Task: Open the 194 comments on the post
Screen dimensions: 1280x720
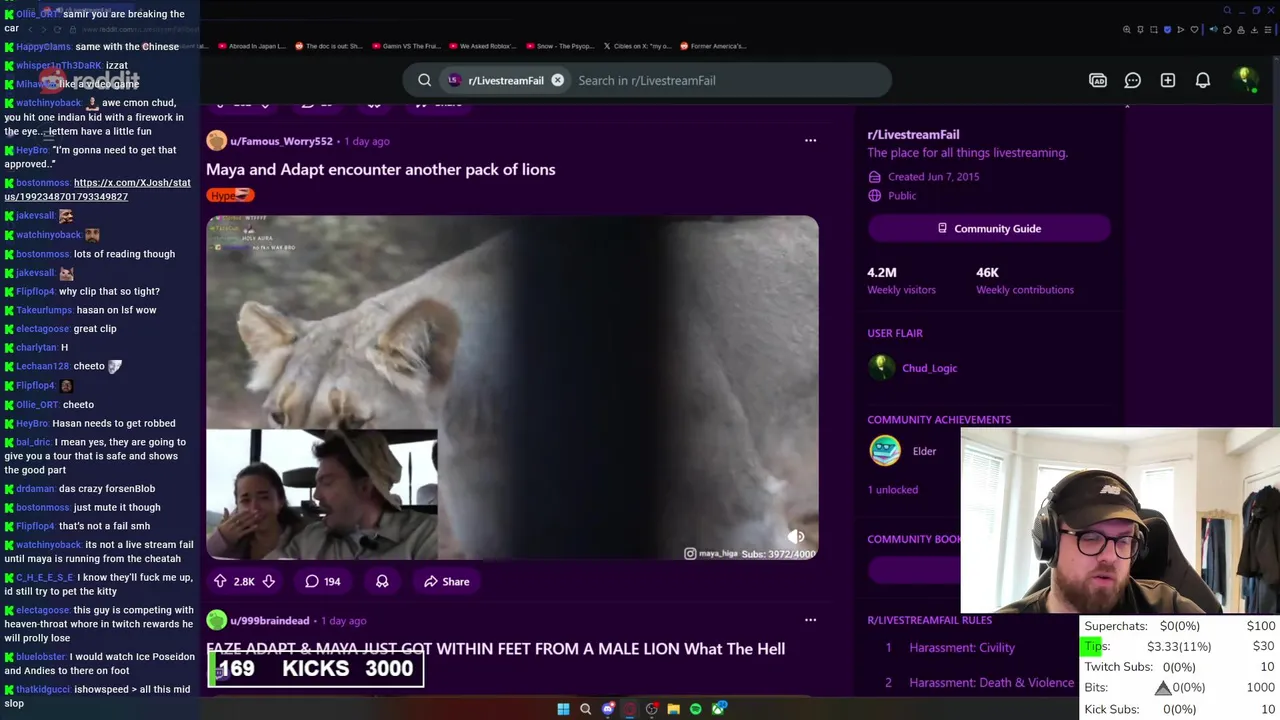Action: pos(323,581)
